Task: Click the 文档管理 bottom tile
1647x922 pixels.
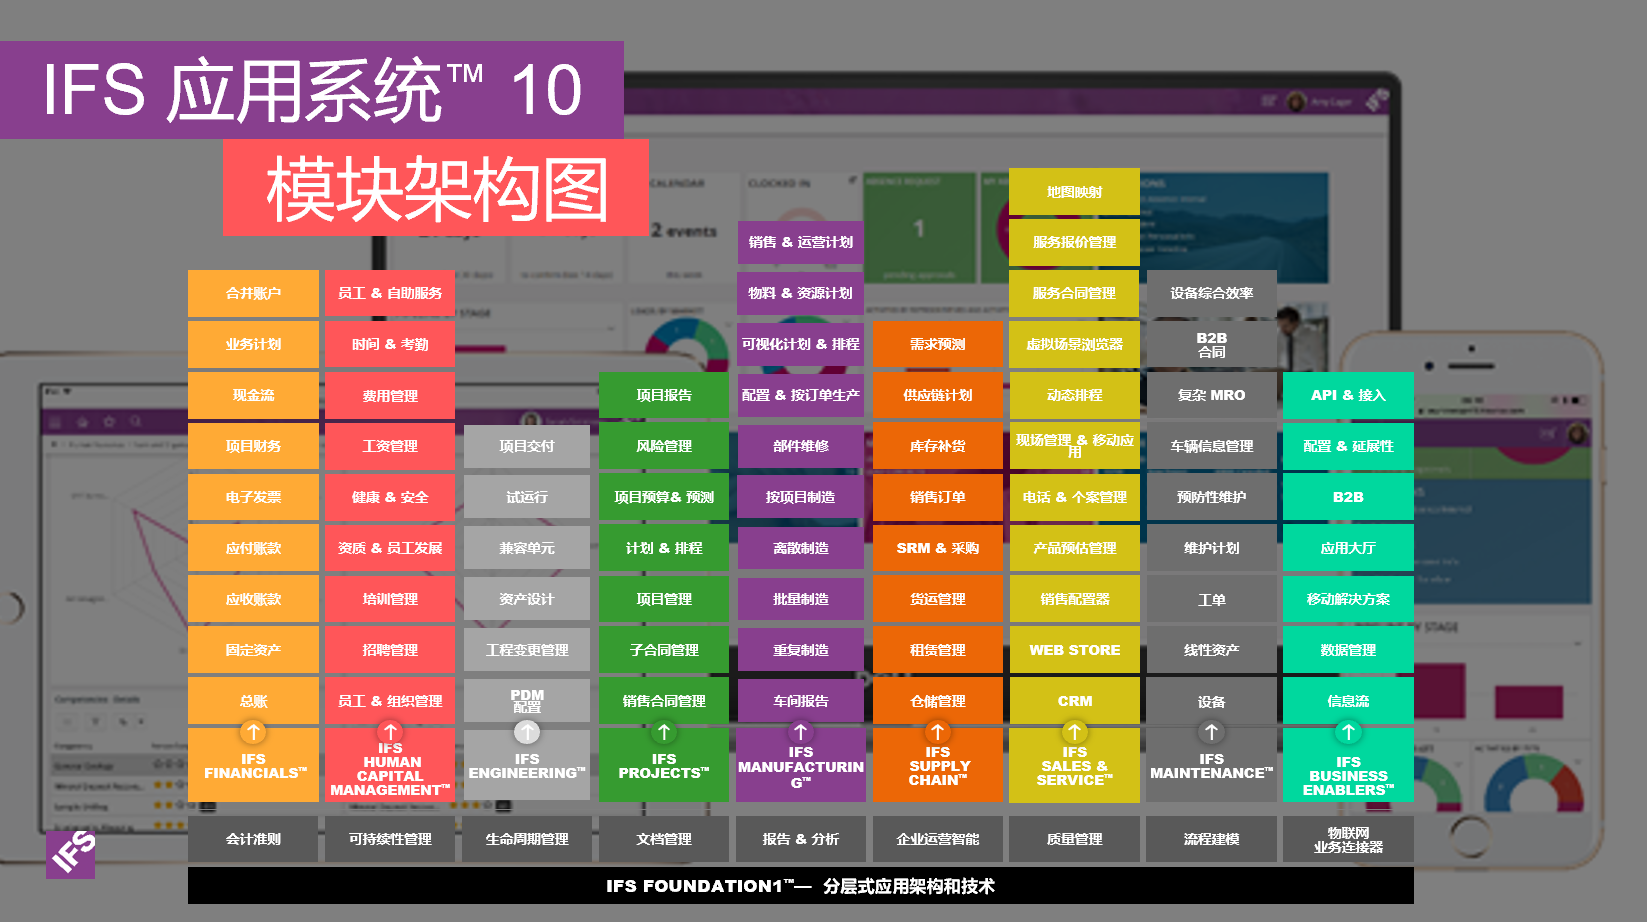Action: point(664,839)
